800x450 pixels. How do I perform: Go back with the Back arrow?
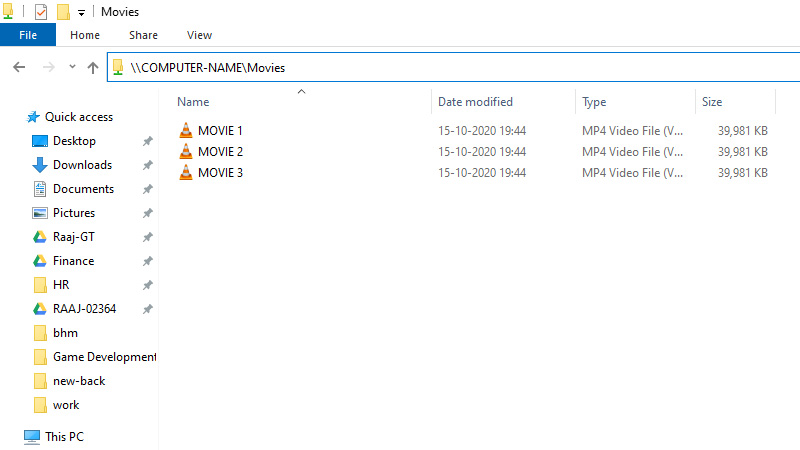[x=19, y=67]
